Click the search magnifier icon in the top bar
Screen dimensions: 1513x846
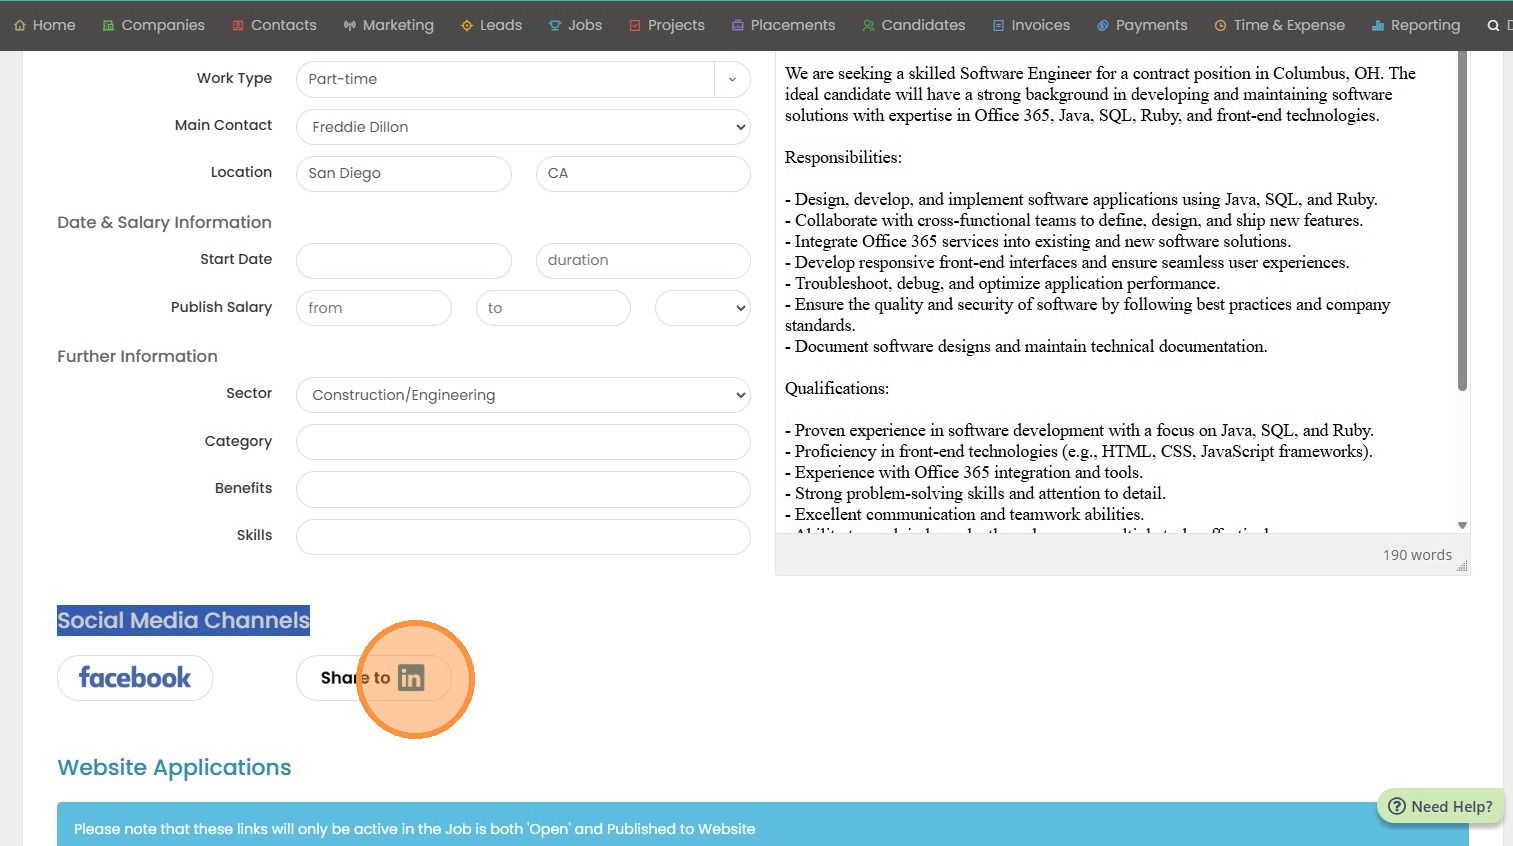pos(1493,25)
